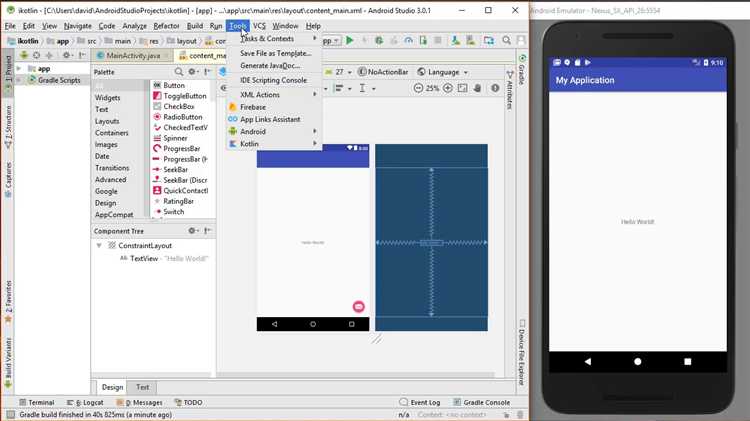Open the Gradle Console panel
Screen dimensions: 750x421
(482, 402)
